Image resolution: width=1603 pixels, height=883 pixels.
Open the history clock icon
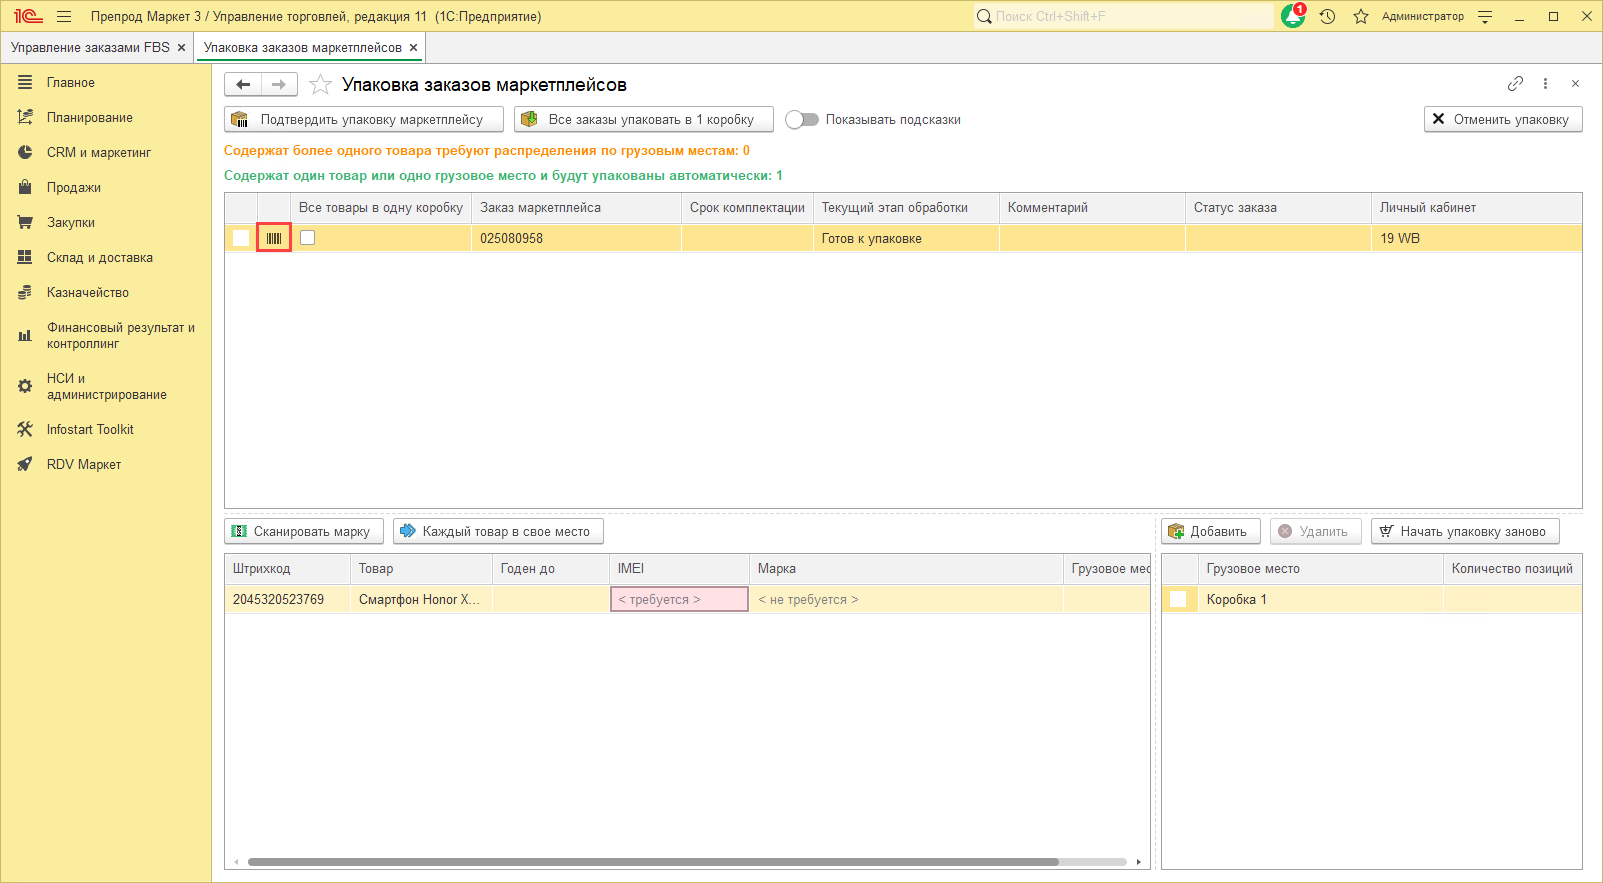1327,17
